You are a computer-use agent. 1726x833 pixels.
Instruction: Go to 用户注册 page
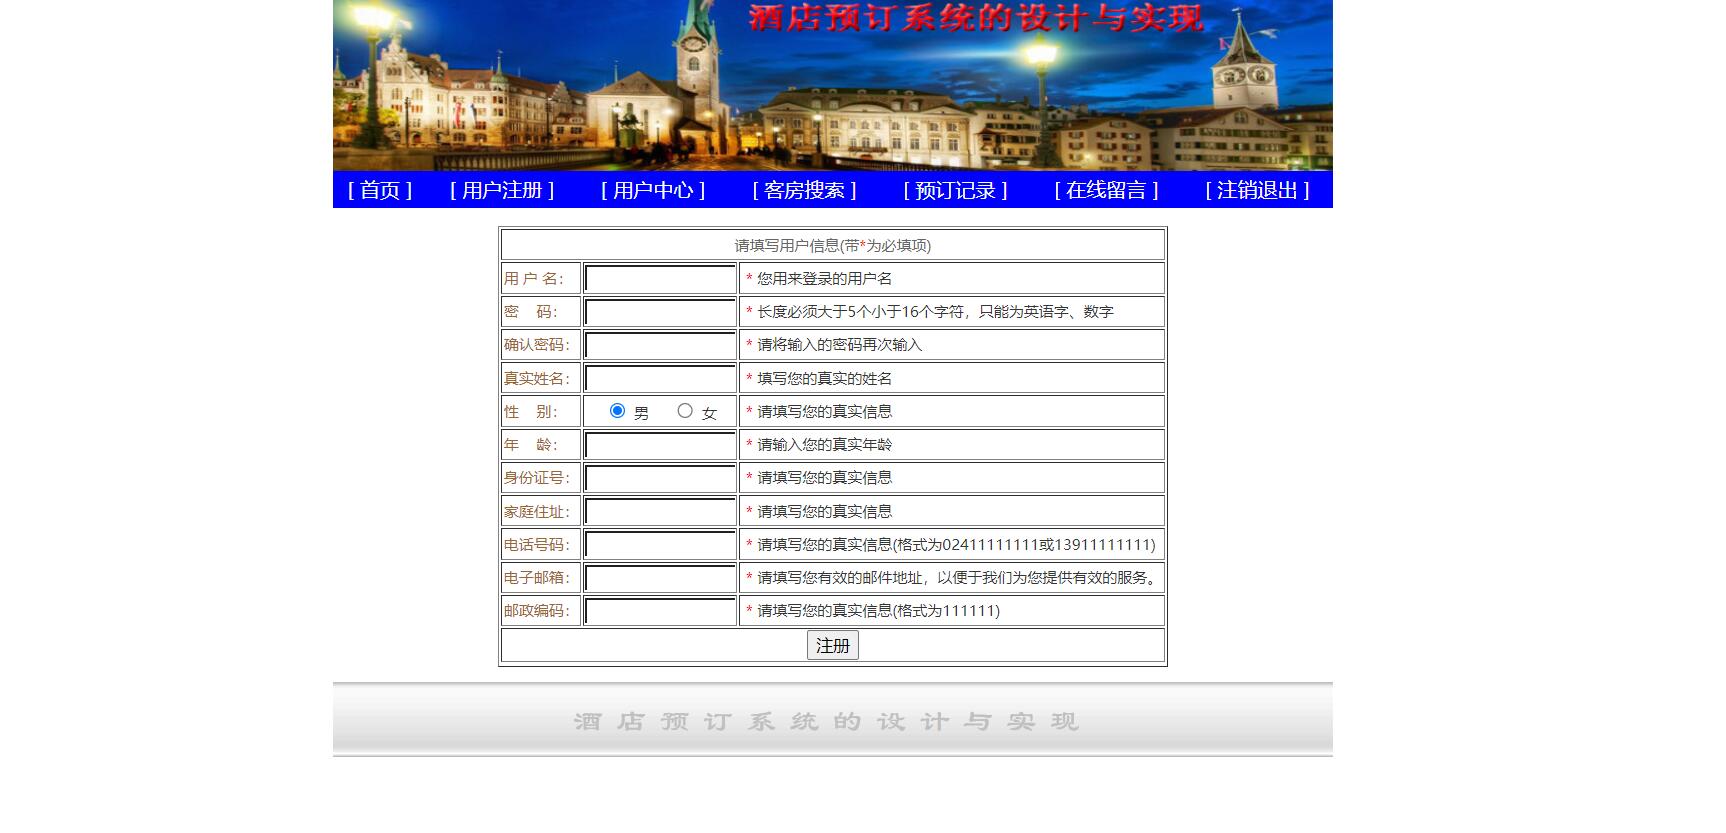click(x=502, y=190)
